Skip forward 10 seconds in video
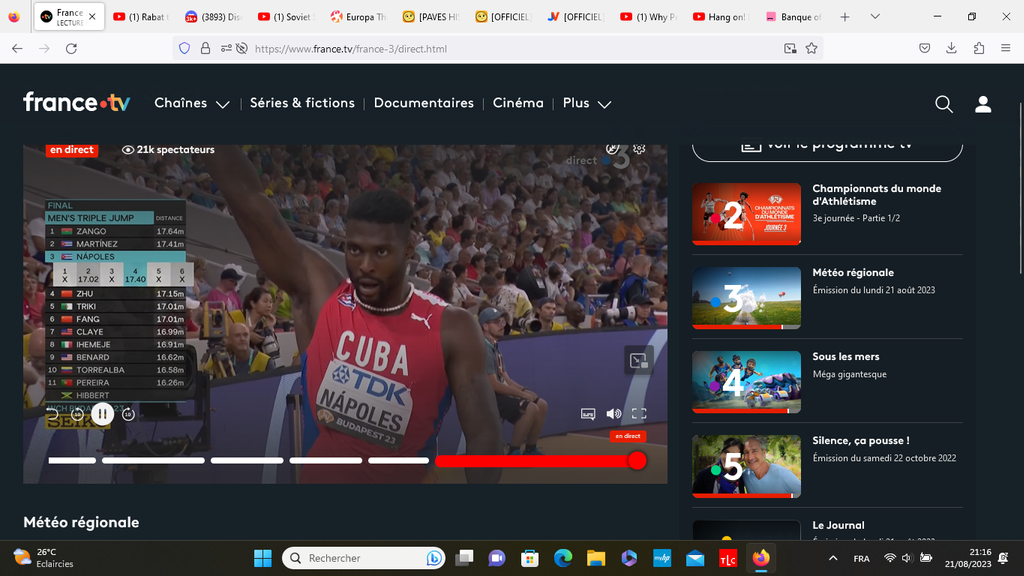Image resolution: width=1024 pixels, height=576 pixels. coord(129,414)
